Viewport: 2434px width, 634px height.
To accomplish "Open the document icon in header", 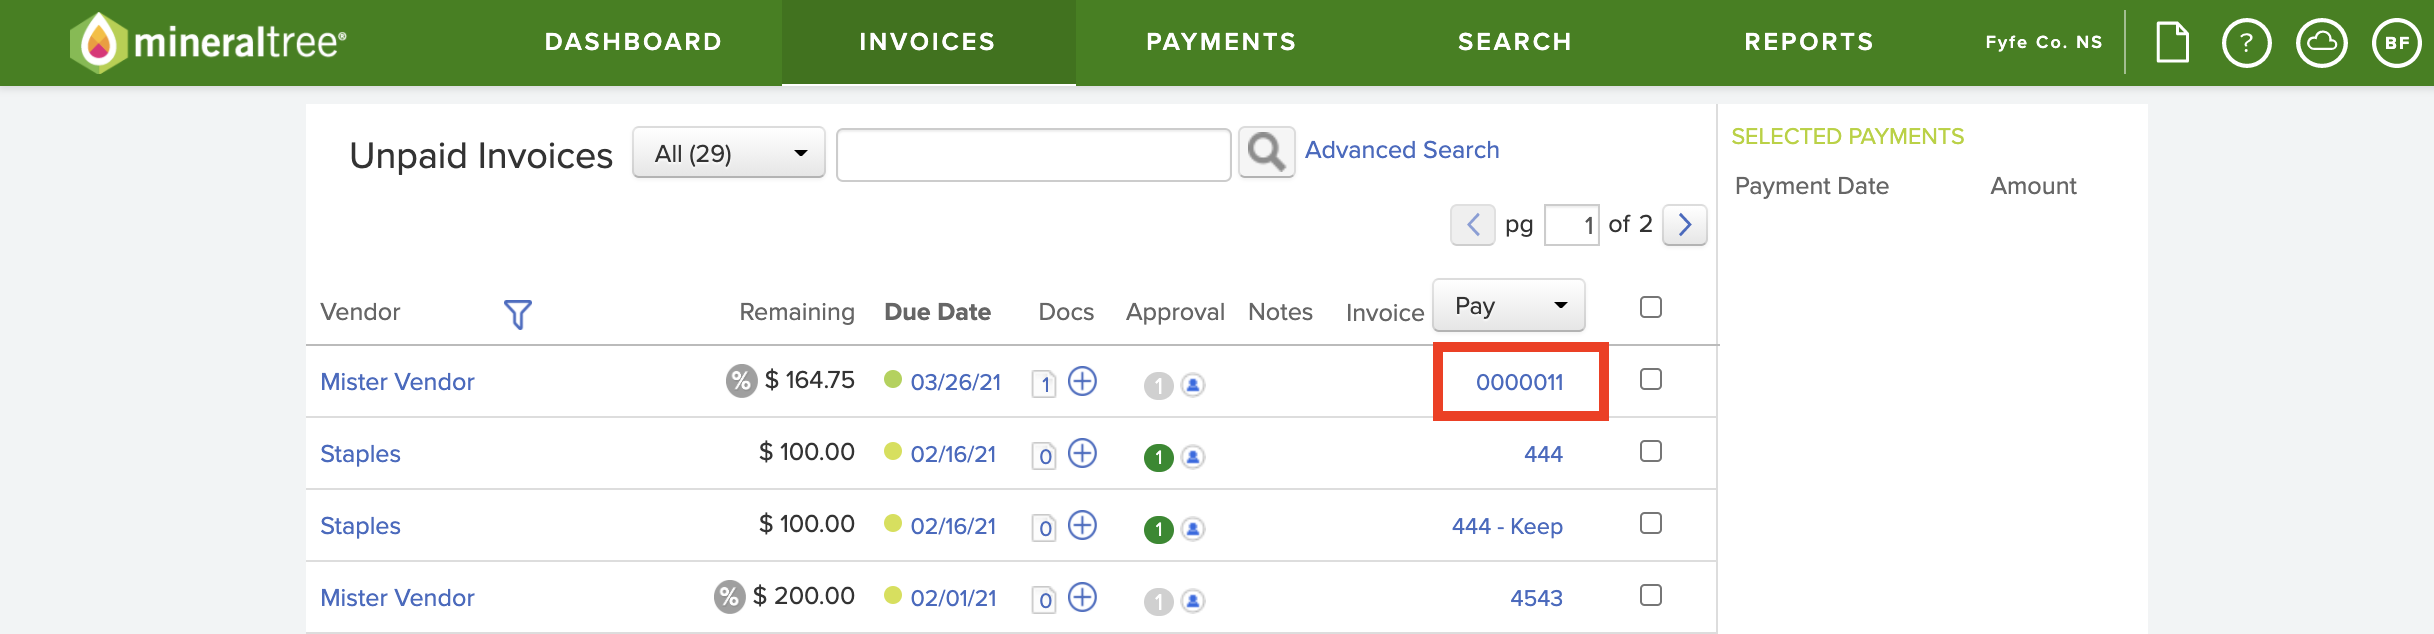I will click(2172, 43).
